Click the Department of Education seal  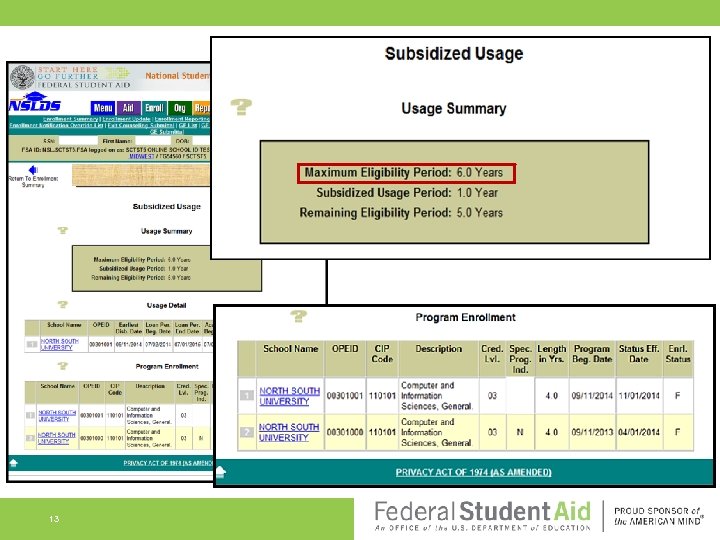pyautogui.click(x=22, y=77)
